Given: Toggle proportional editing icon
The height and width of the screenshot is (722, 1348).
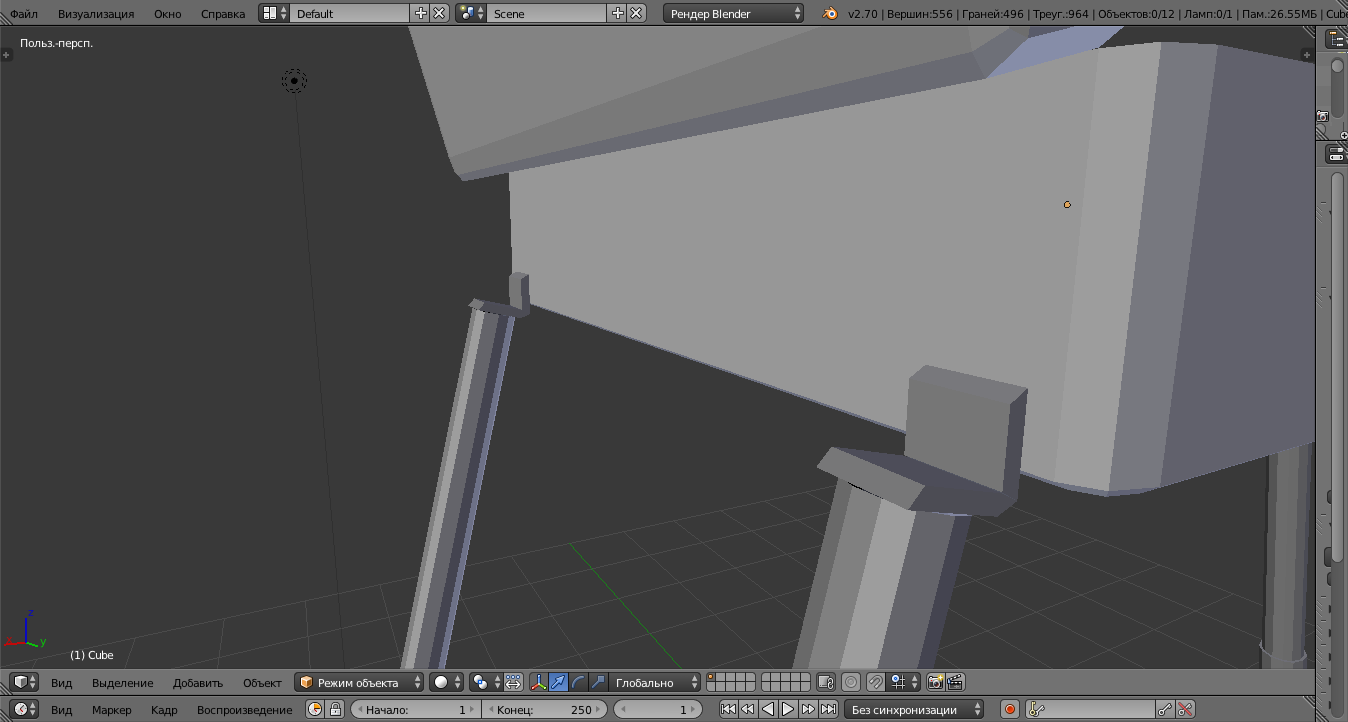Looking at the screenshot, I should click(x=851, y=682).
